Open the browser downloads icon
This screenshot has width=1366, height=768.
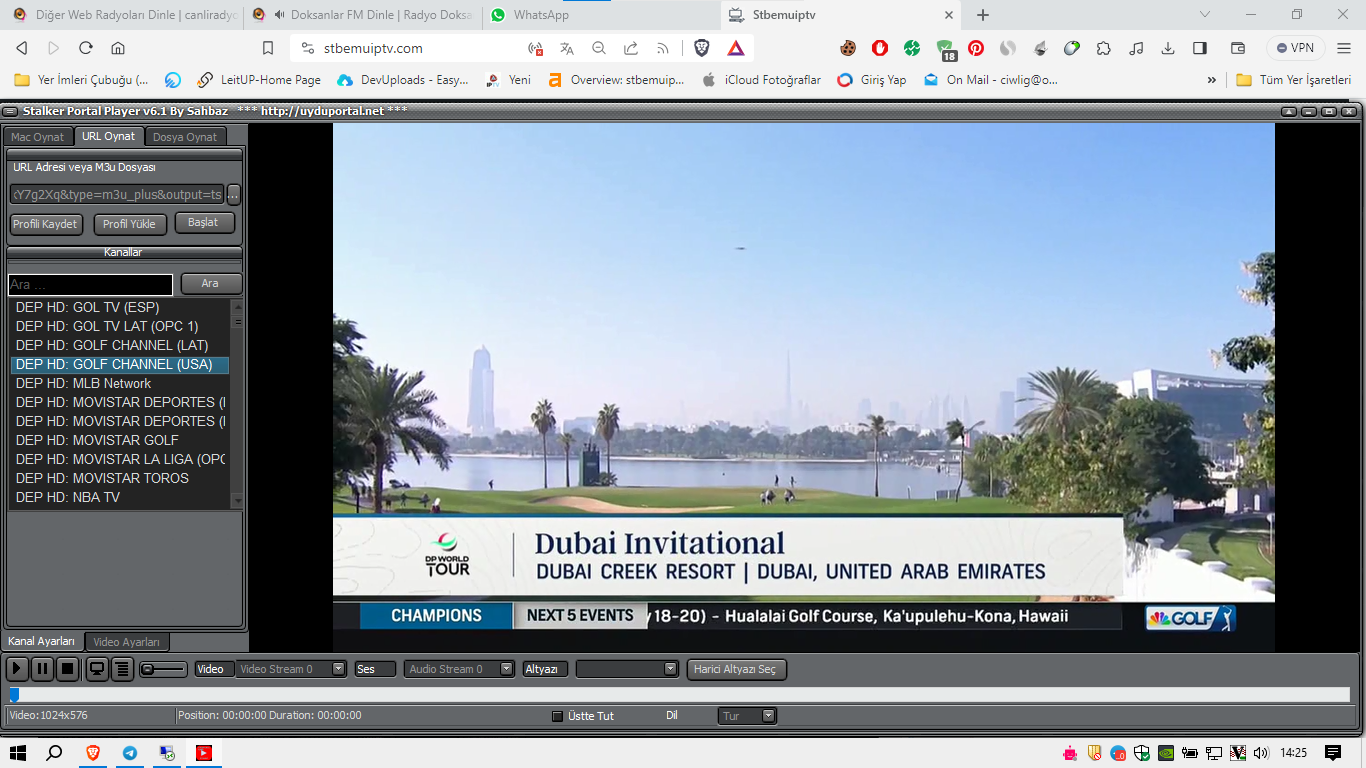point(1168,48)
